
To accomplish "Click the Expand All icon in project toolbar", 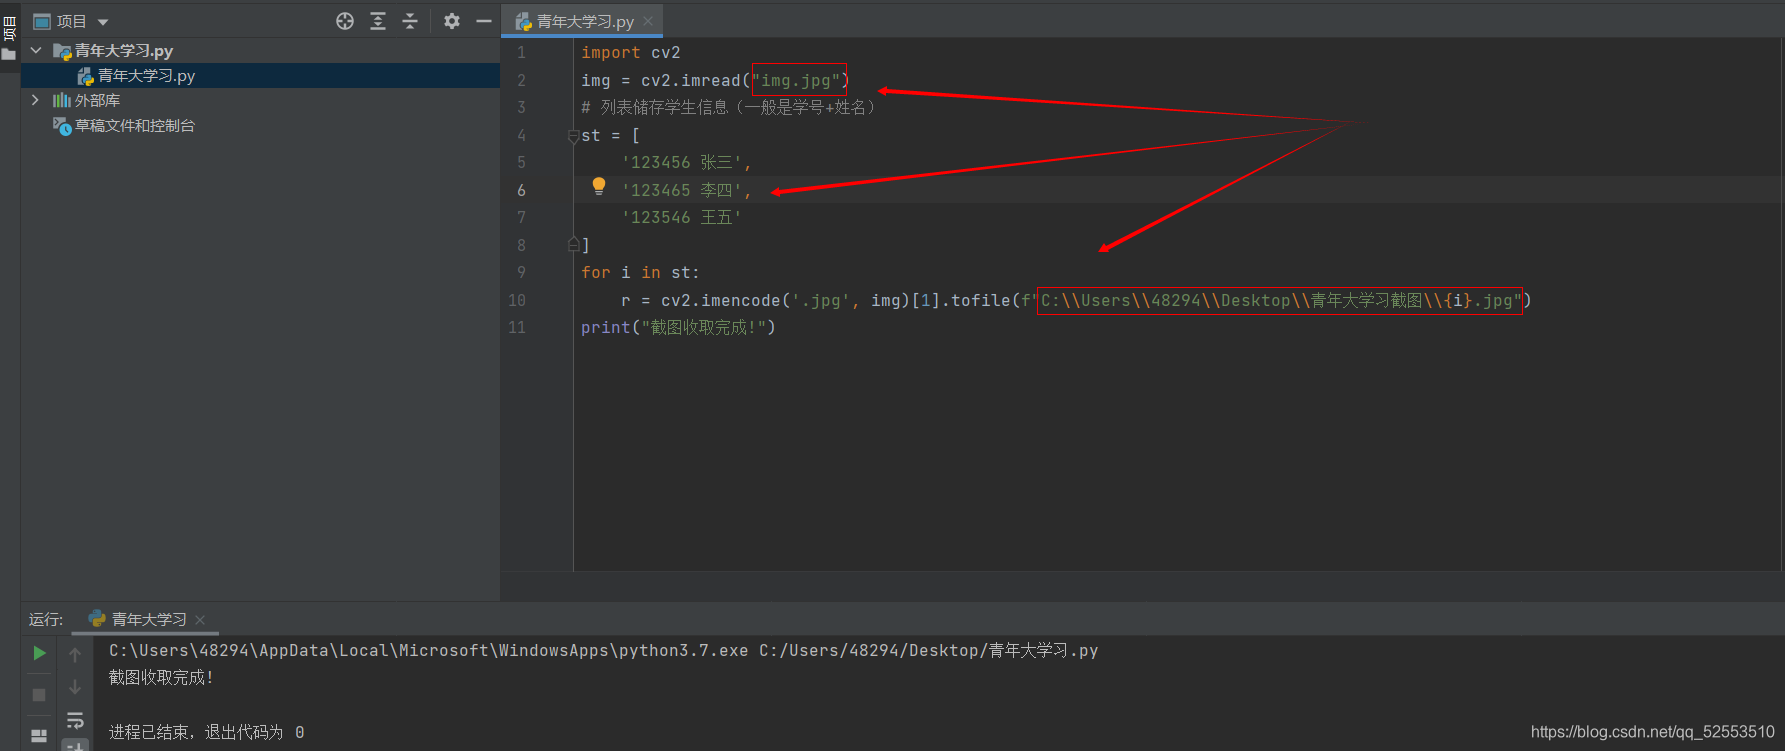I will (378, 21).
